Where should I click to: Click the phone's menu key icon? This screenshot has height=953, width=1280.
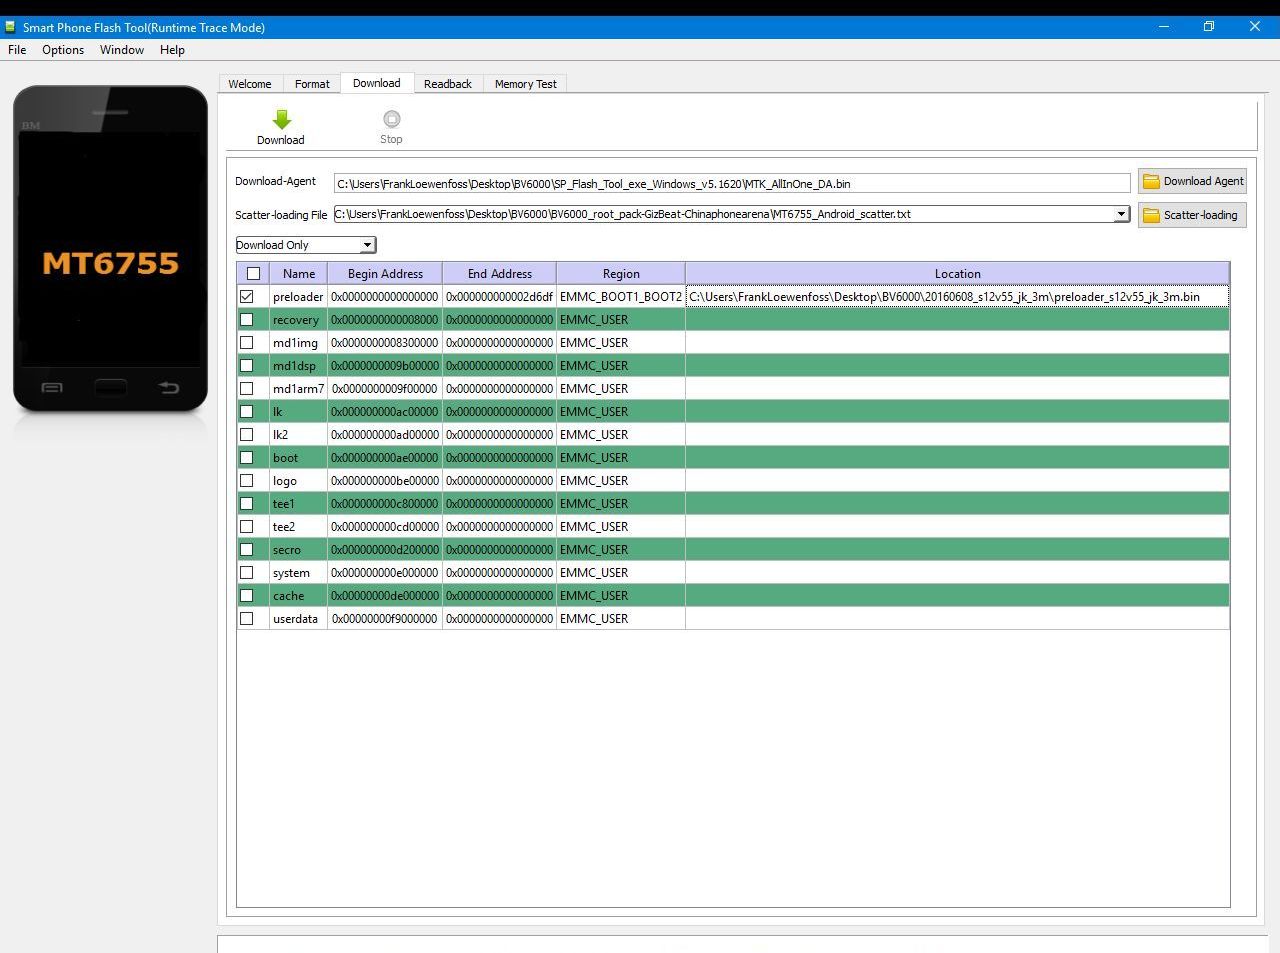tap(52, 388)
